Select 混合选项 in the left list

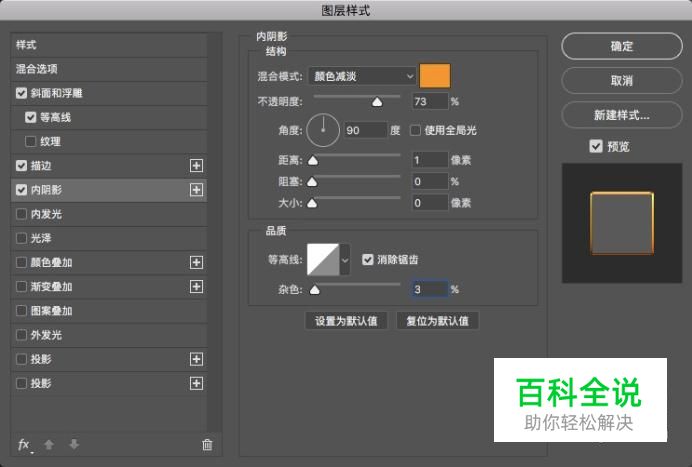click(x=109, y=69)
